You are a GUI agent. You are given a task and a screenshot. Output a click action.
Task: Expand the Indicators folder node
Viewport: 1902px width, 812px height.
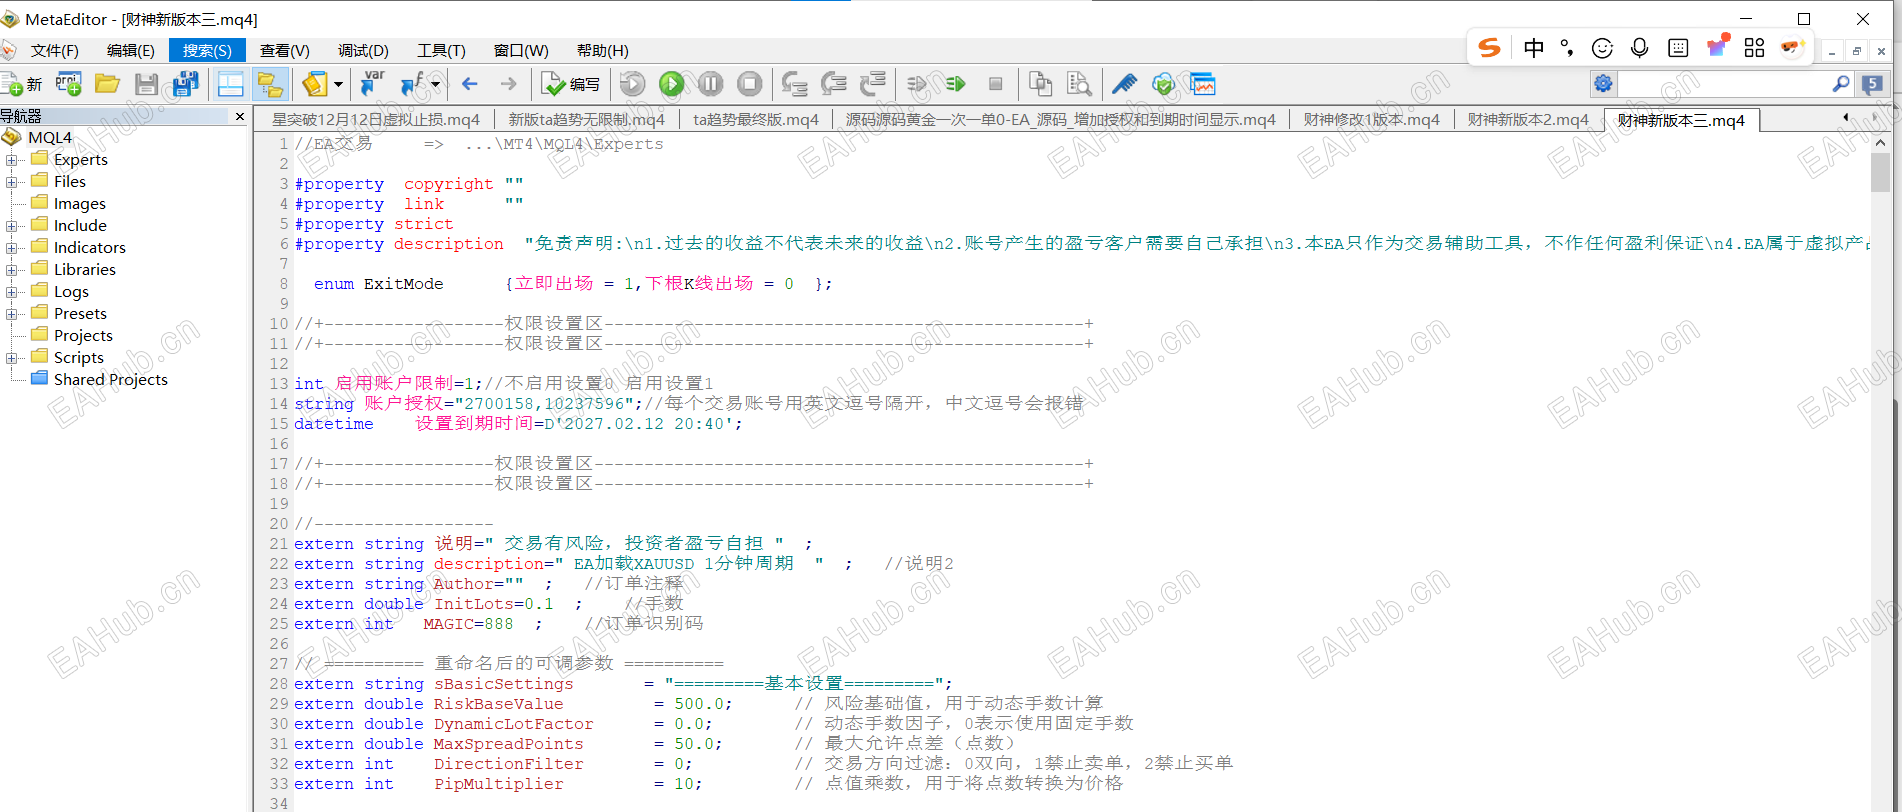[x=11, y=248]
